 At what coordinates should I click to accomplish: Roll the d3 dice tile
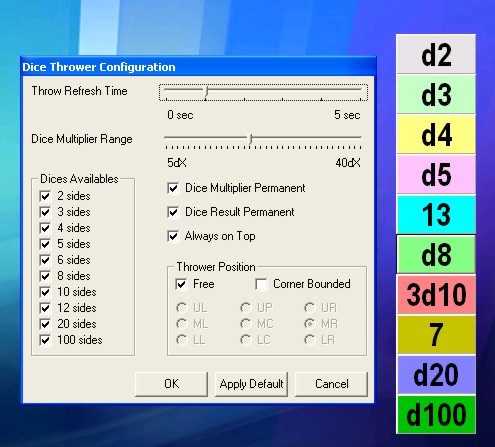(436, 94)
